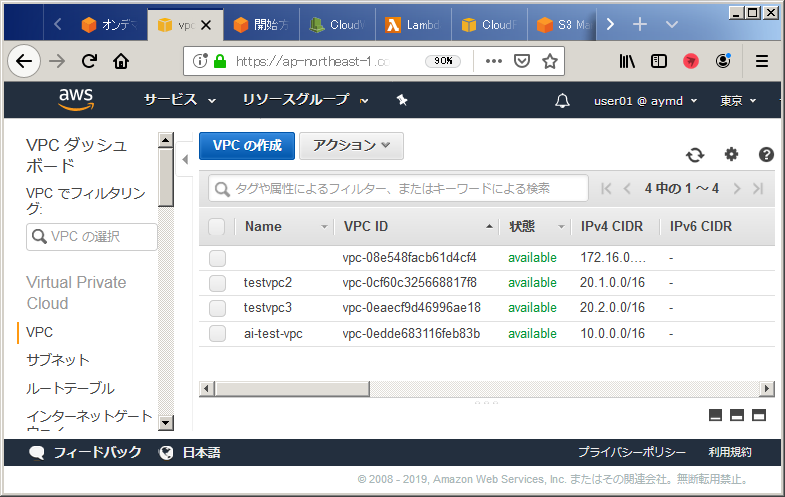The image size is (785, 497).
Task: Click the sidebar vertical scrollbar thumb
Action: tap(166, 178)
